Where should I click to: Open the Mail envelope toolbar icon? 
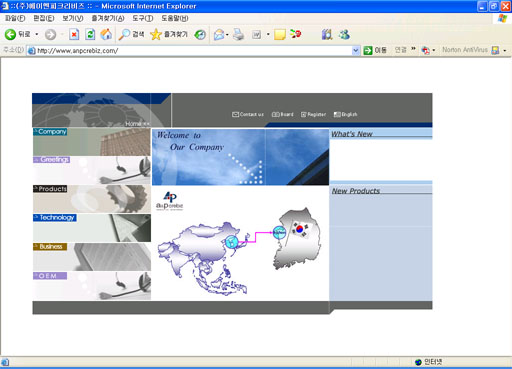coord(219,34)
